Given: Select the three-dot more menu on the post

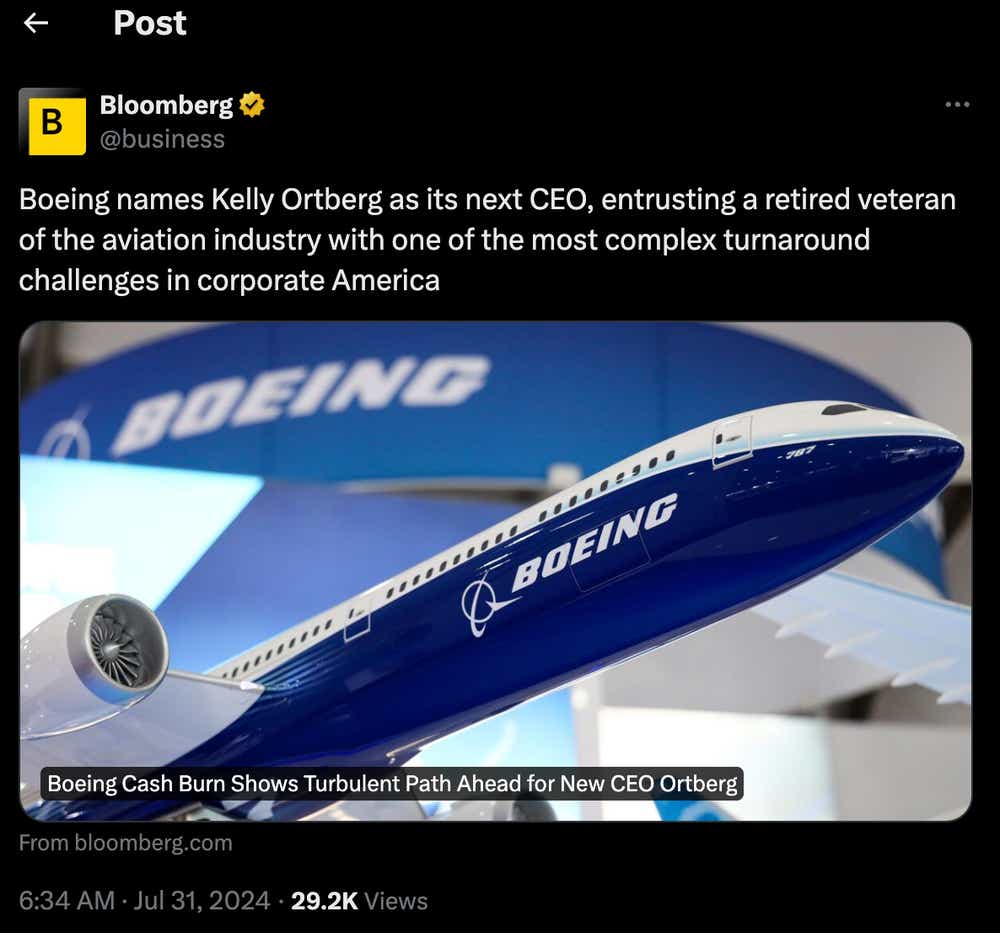Looking at the screenshot, I should point(957,103).
